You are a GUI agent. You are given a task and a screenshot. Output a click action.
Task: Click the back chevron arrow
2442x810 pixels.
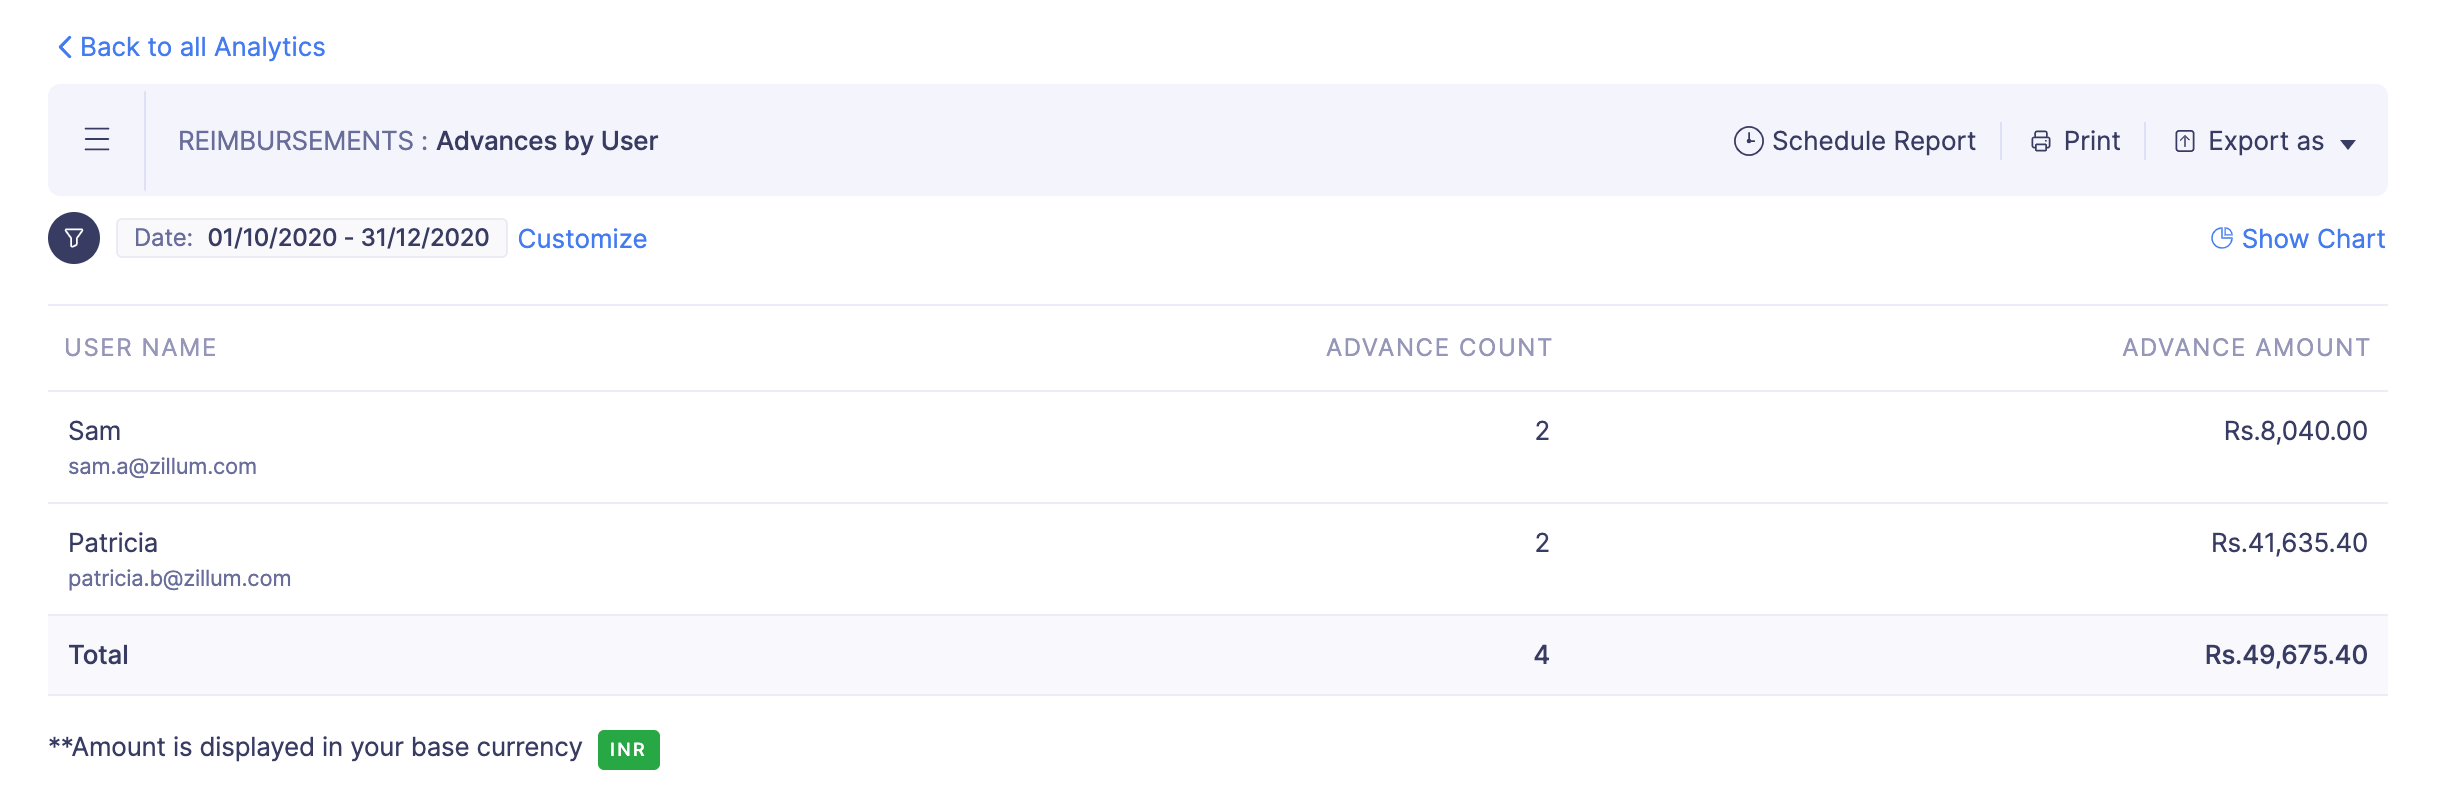click(65, 47)
